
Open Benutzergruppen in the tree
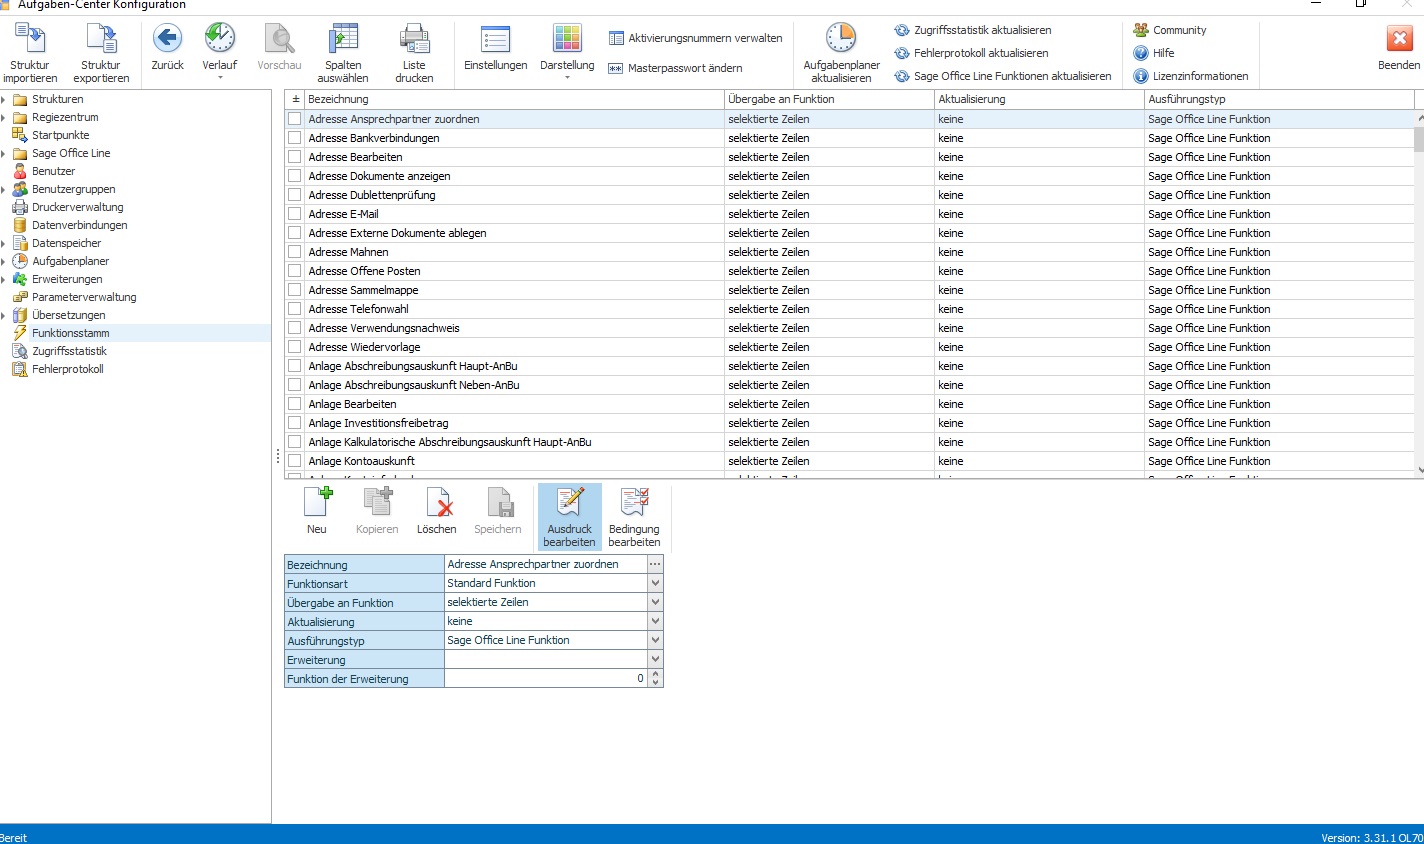(x=73, y=189)
